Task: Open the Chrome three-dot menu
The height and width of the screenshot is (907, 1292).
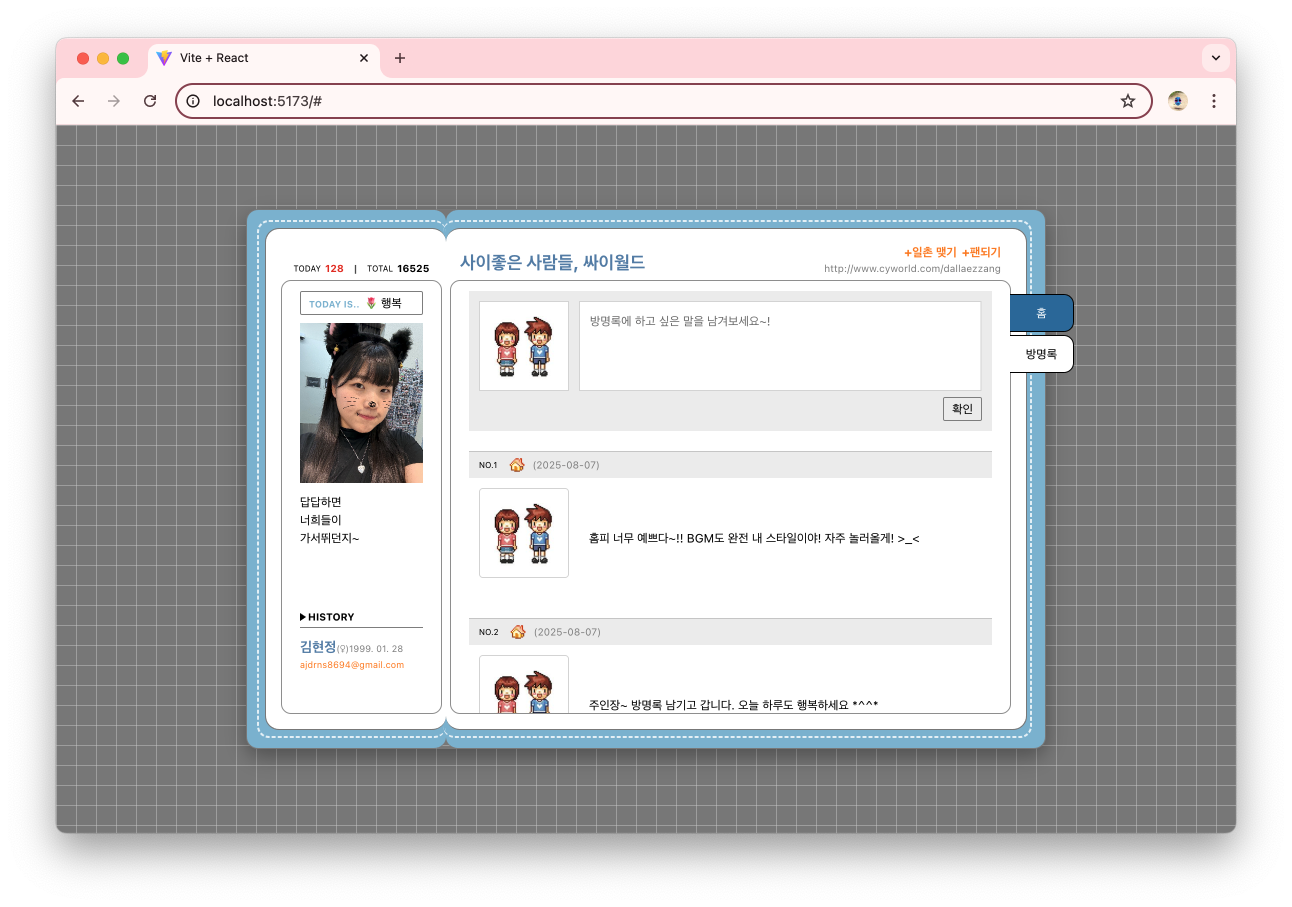Action: point(1214,101)
